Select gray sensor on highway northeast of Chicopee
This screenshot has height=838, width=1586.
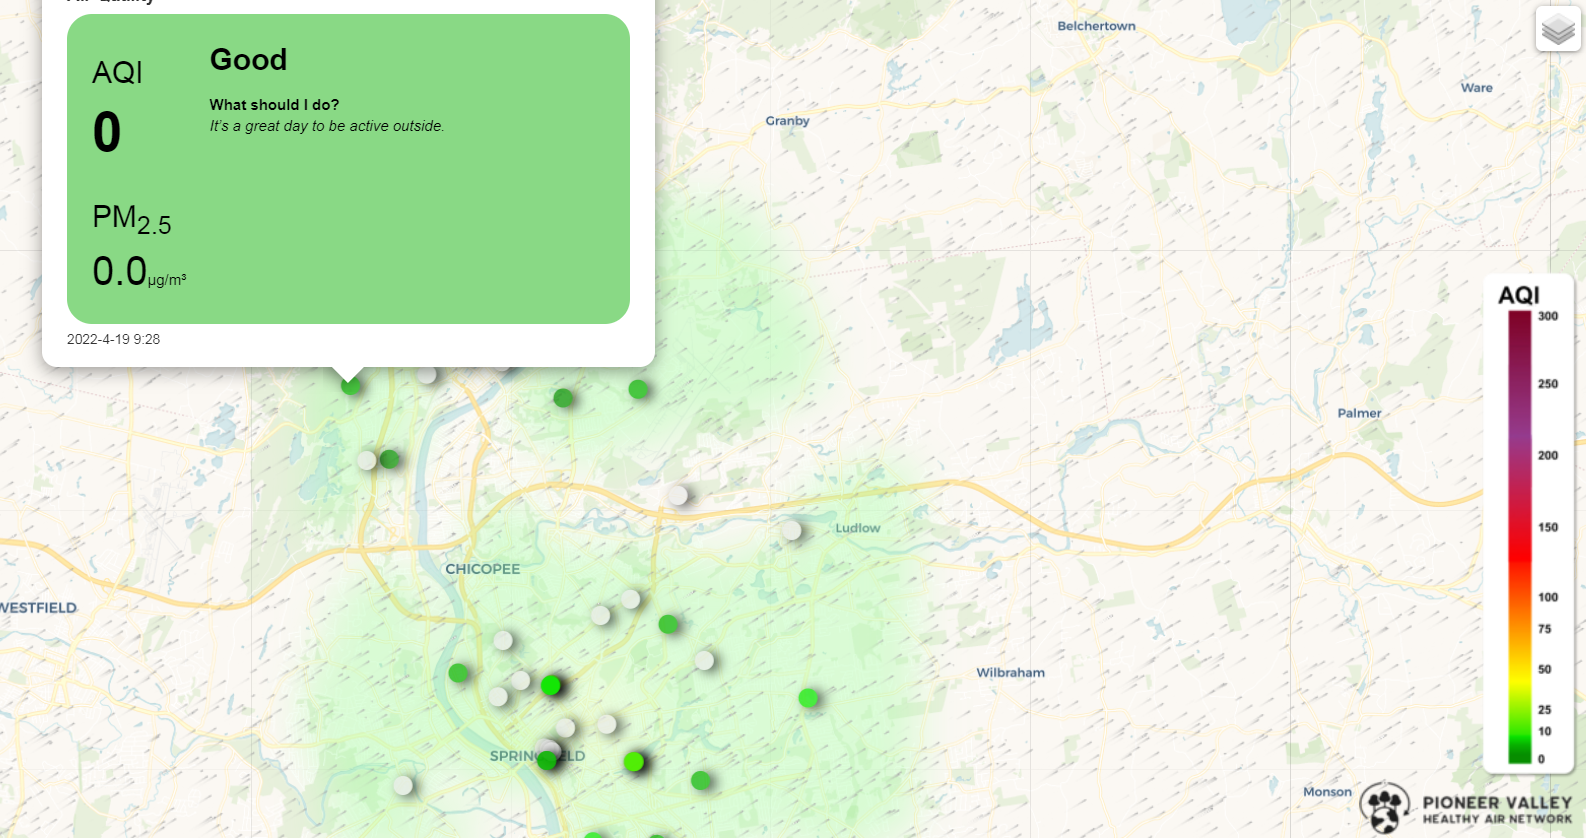678,495
